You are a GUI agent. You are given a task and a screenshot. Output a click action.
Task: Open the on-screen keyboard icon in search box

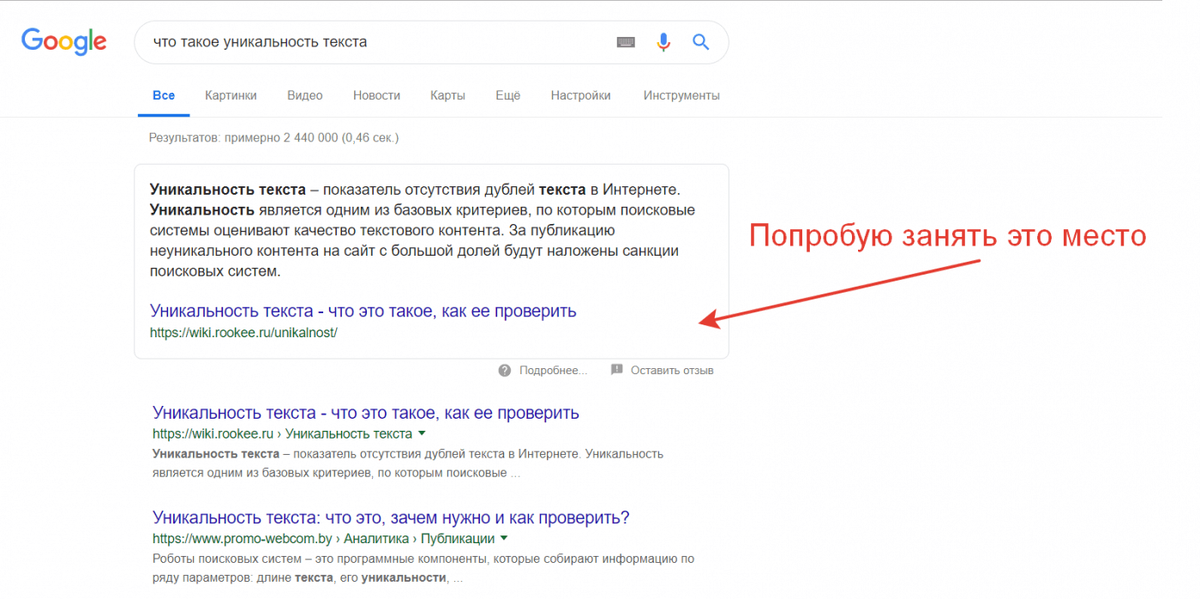625,41
